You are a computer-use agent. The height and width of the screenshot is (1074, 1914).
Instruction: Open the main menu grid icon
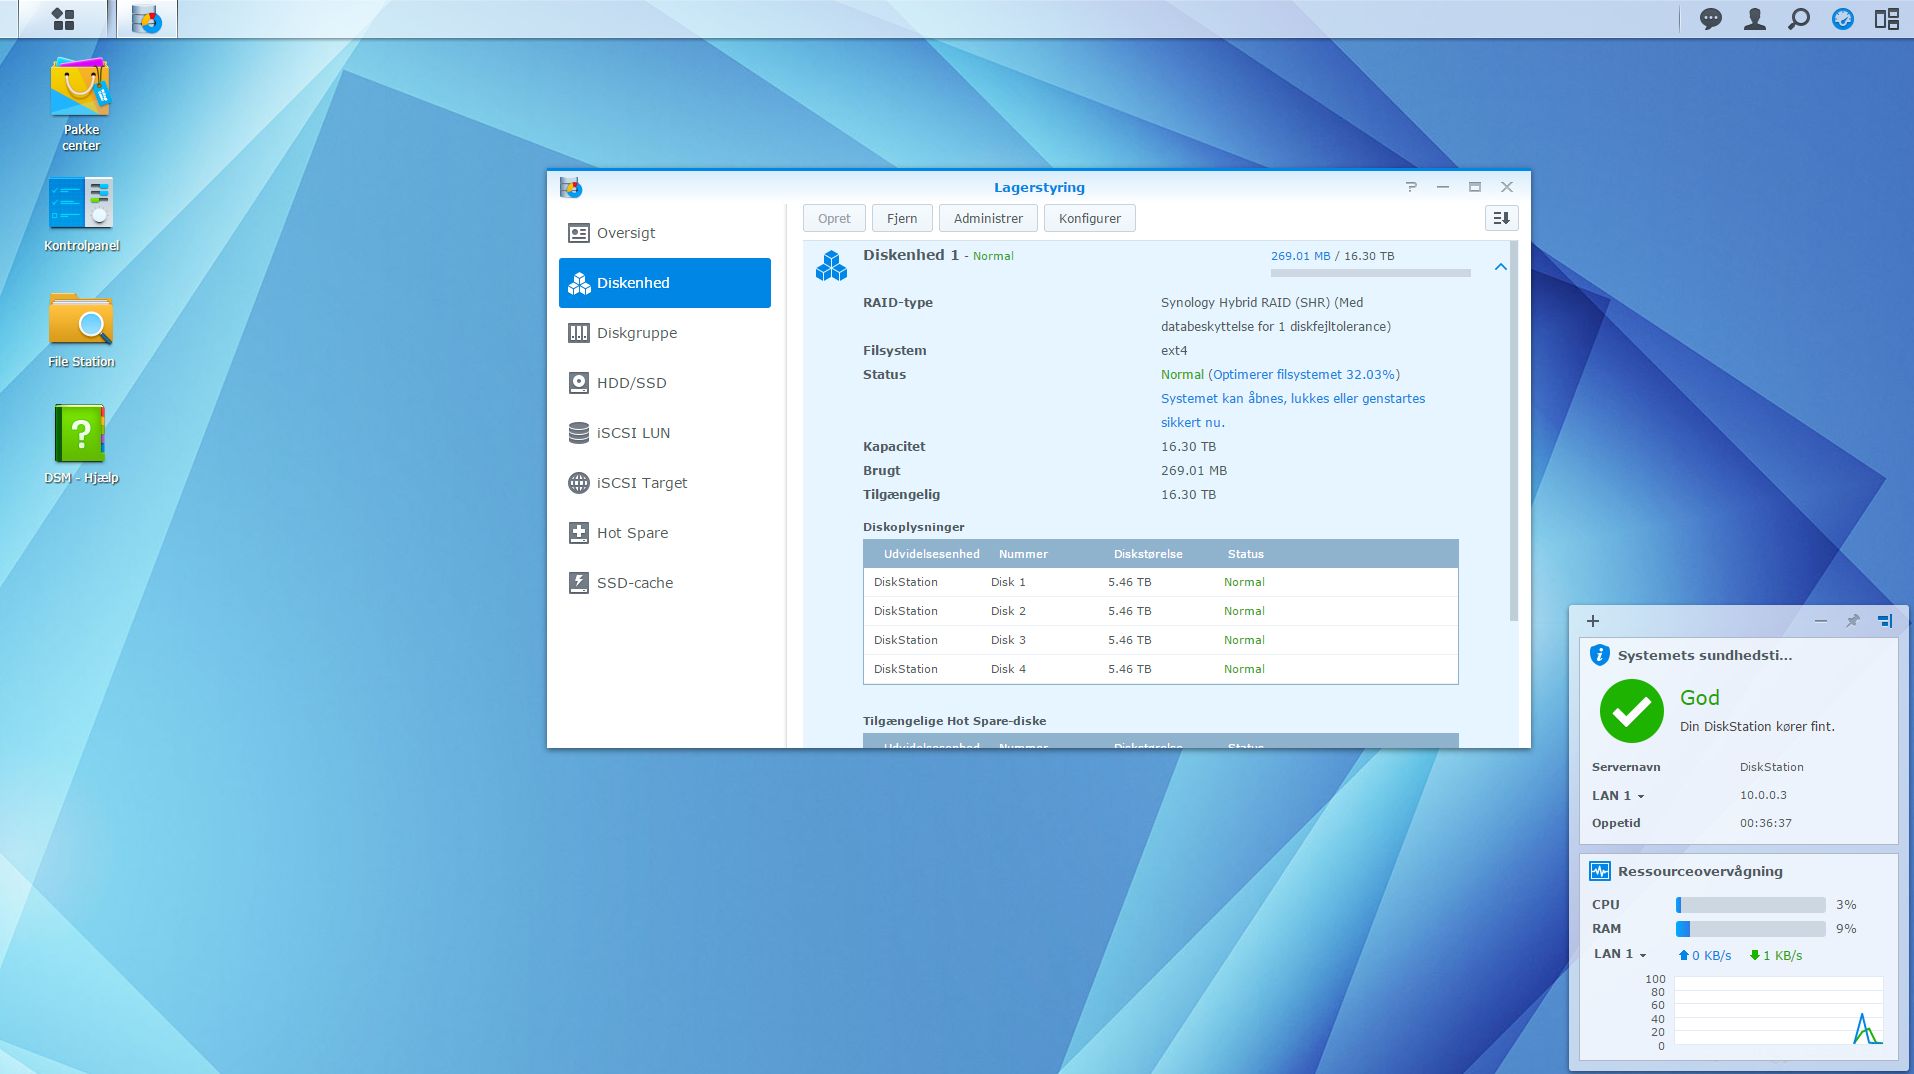pos(63,19)
